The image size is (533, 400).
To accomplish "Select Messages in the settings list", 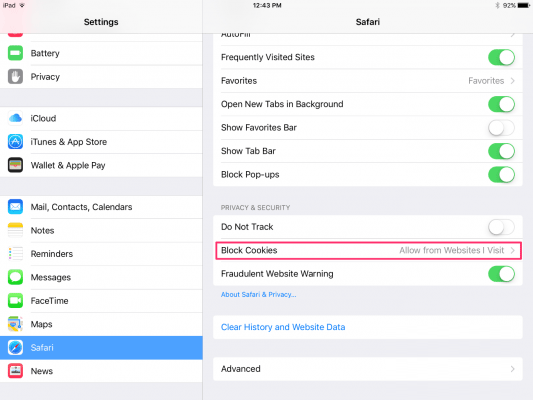I will (101, 277).
